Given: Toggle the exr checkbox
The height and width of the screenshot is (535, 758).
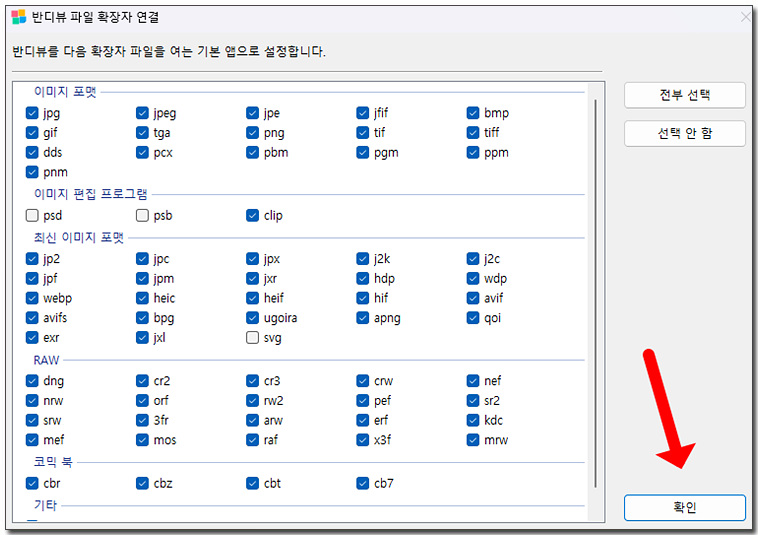Looking at the screenshot, I should [32, 337].
